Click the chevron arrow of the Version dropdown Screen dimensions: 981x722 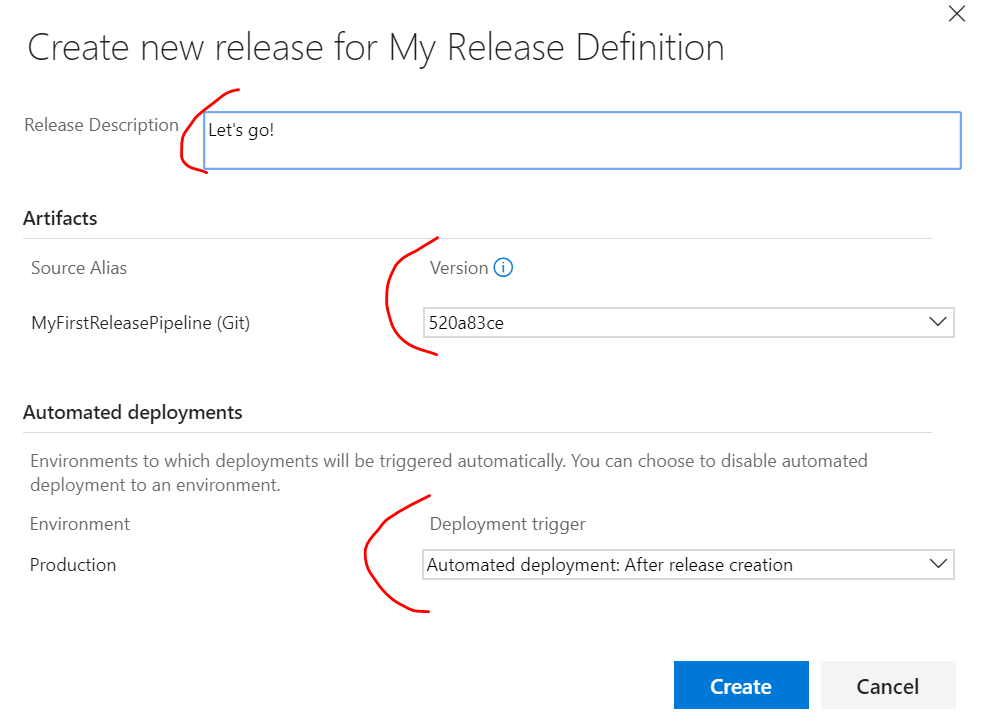(x=938, y=322)
